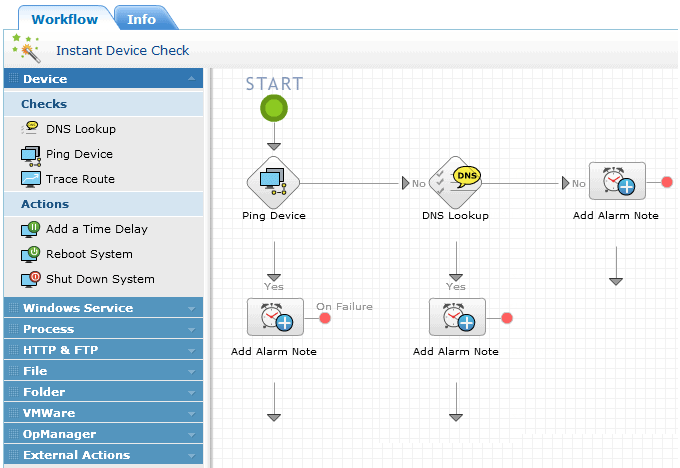Pick Reboot System action label
Image resolution: width=680 pixels, height=468 pixels.
pos(89,254)
